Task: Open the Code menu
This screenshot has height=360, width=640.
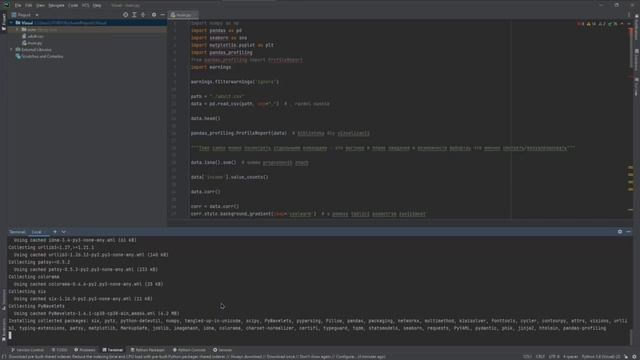Action: point(73,5)
